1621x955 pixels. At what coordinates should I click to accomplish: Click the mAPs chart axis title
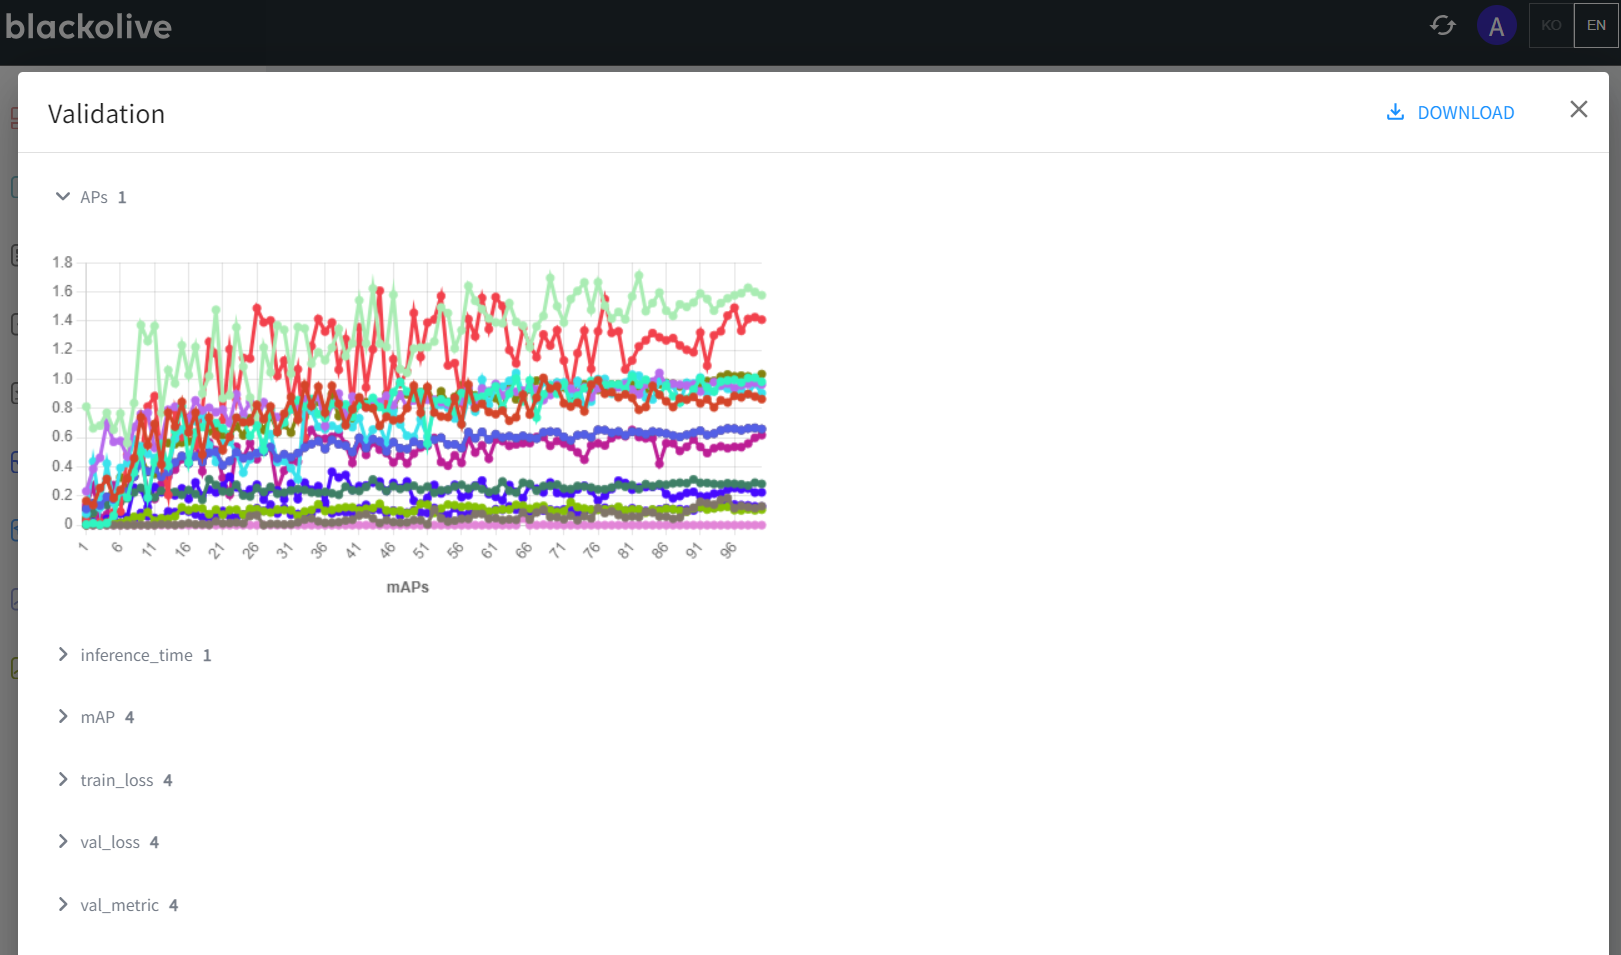[407, 587]
